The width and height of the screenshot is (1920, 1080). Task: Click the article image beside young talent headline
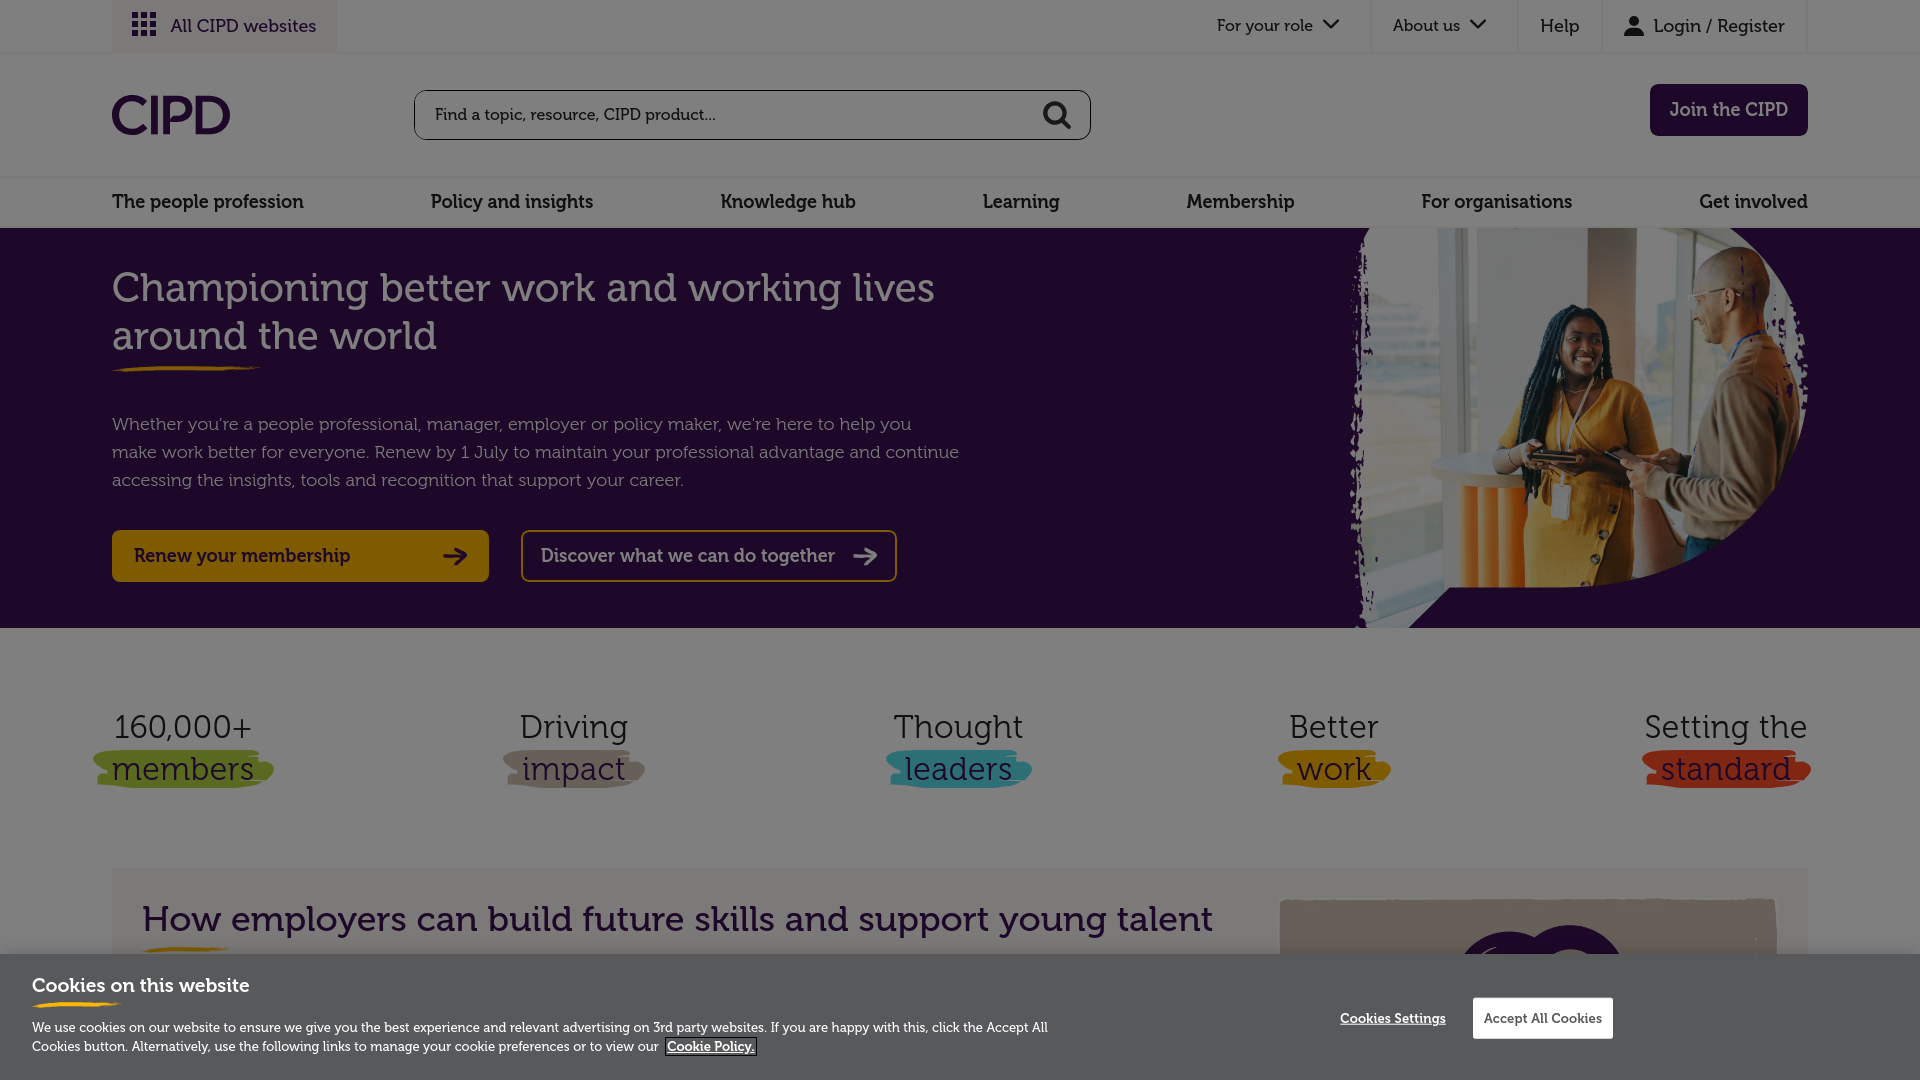click(1528, 927)
